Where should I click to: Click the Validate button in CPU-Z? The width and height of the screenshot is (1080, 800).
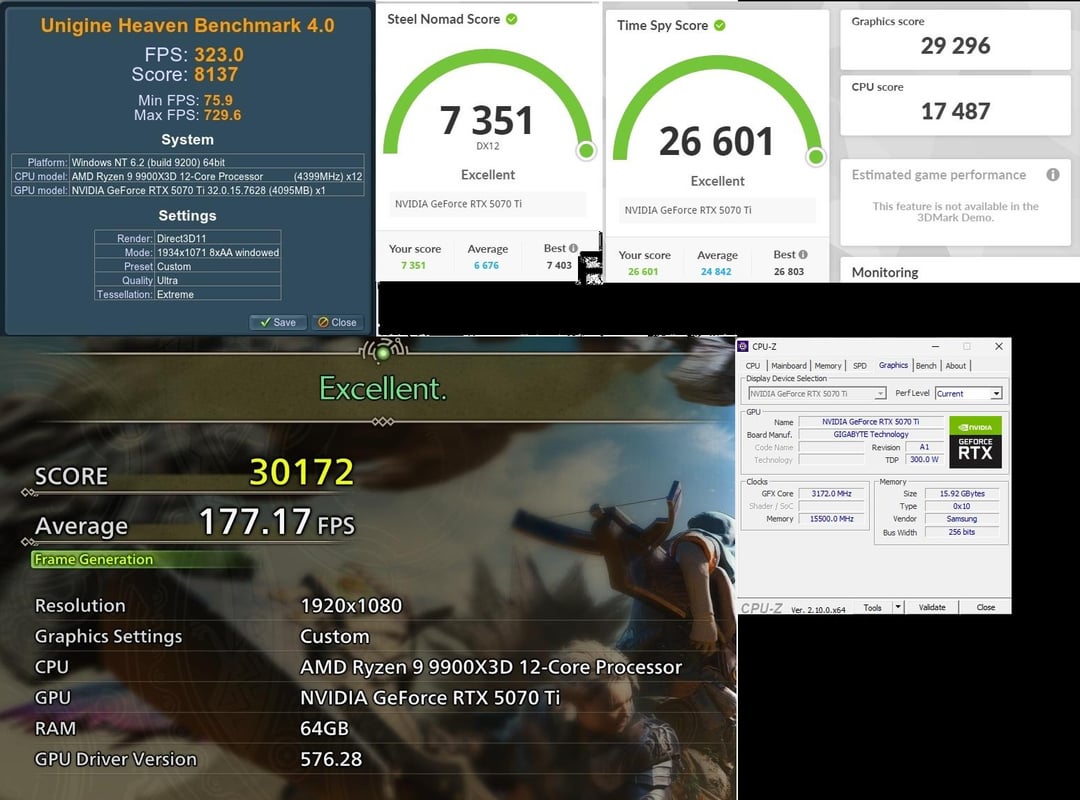932,608
